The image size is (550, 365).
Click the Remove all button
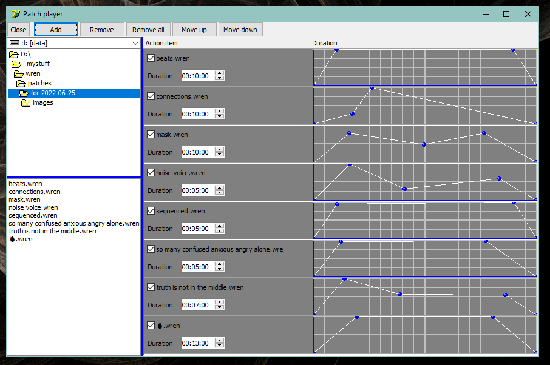[x=148, y=29]
